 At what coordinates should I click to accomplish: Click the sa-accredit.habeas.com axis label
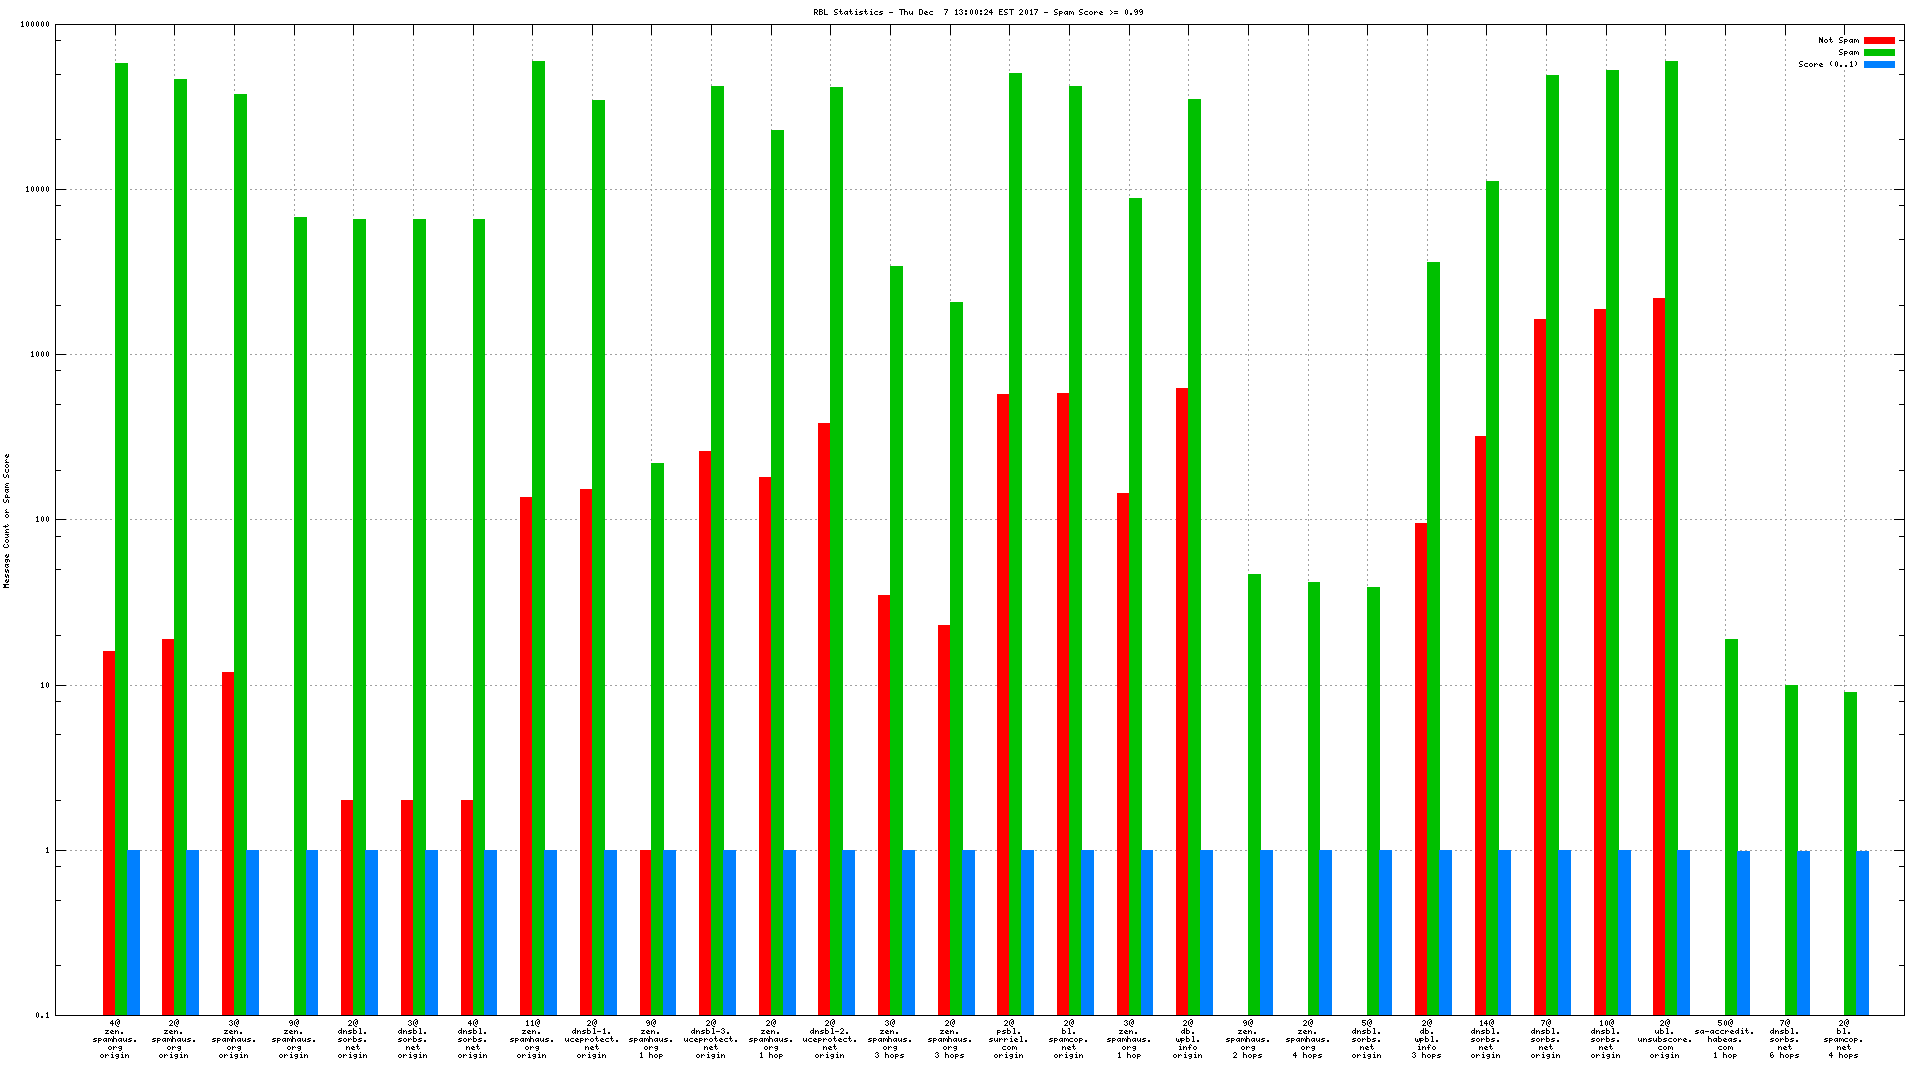(x=1724, y=1038)
